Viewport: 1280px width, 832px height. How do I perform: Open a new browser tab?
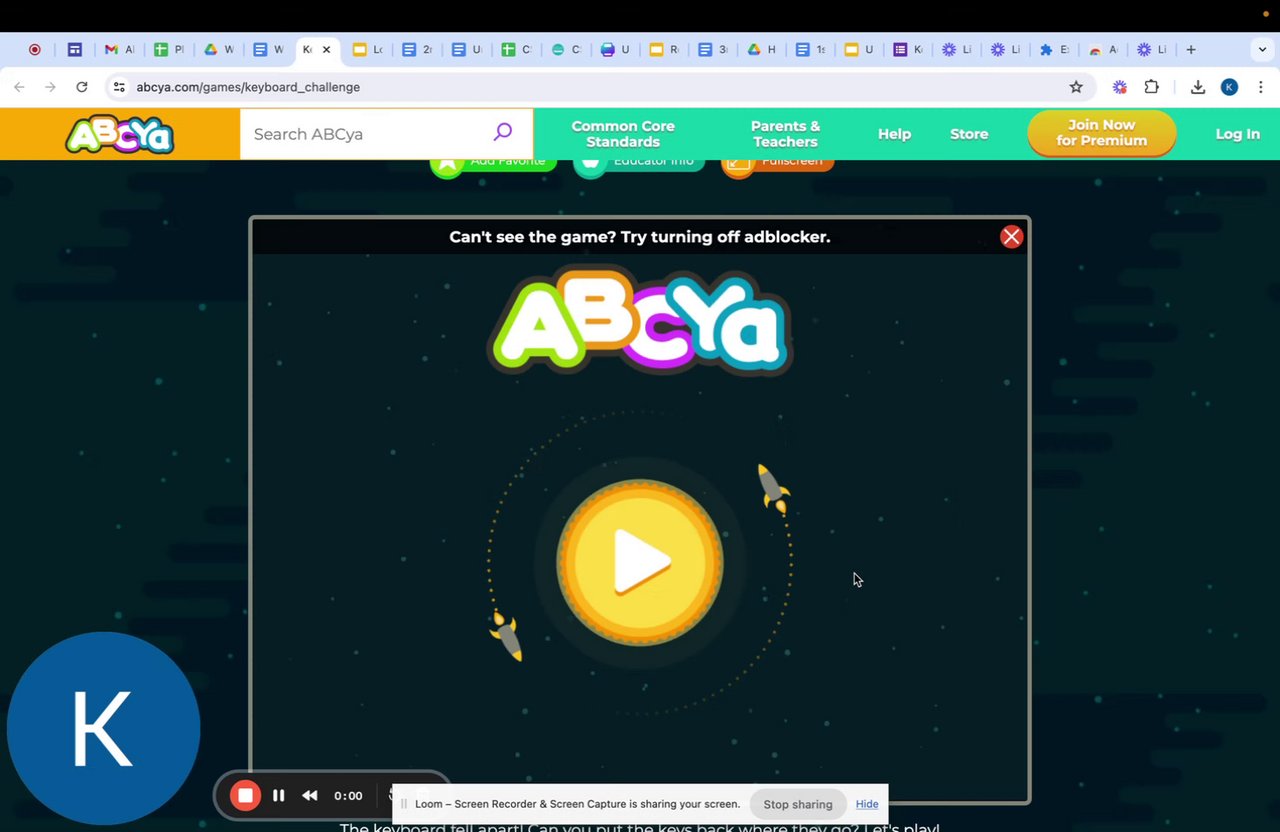pos(1191,49)
